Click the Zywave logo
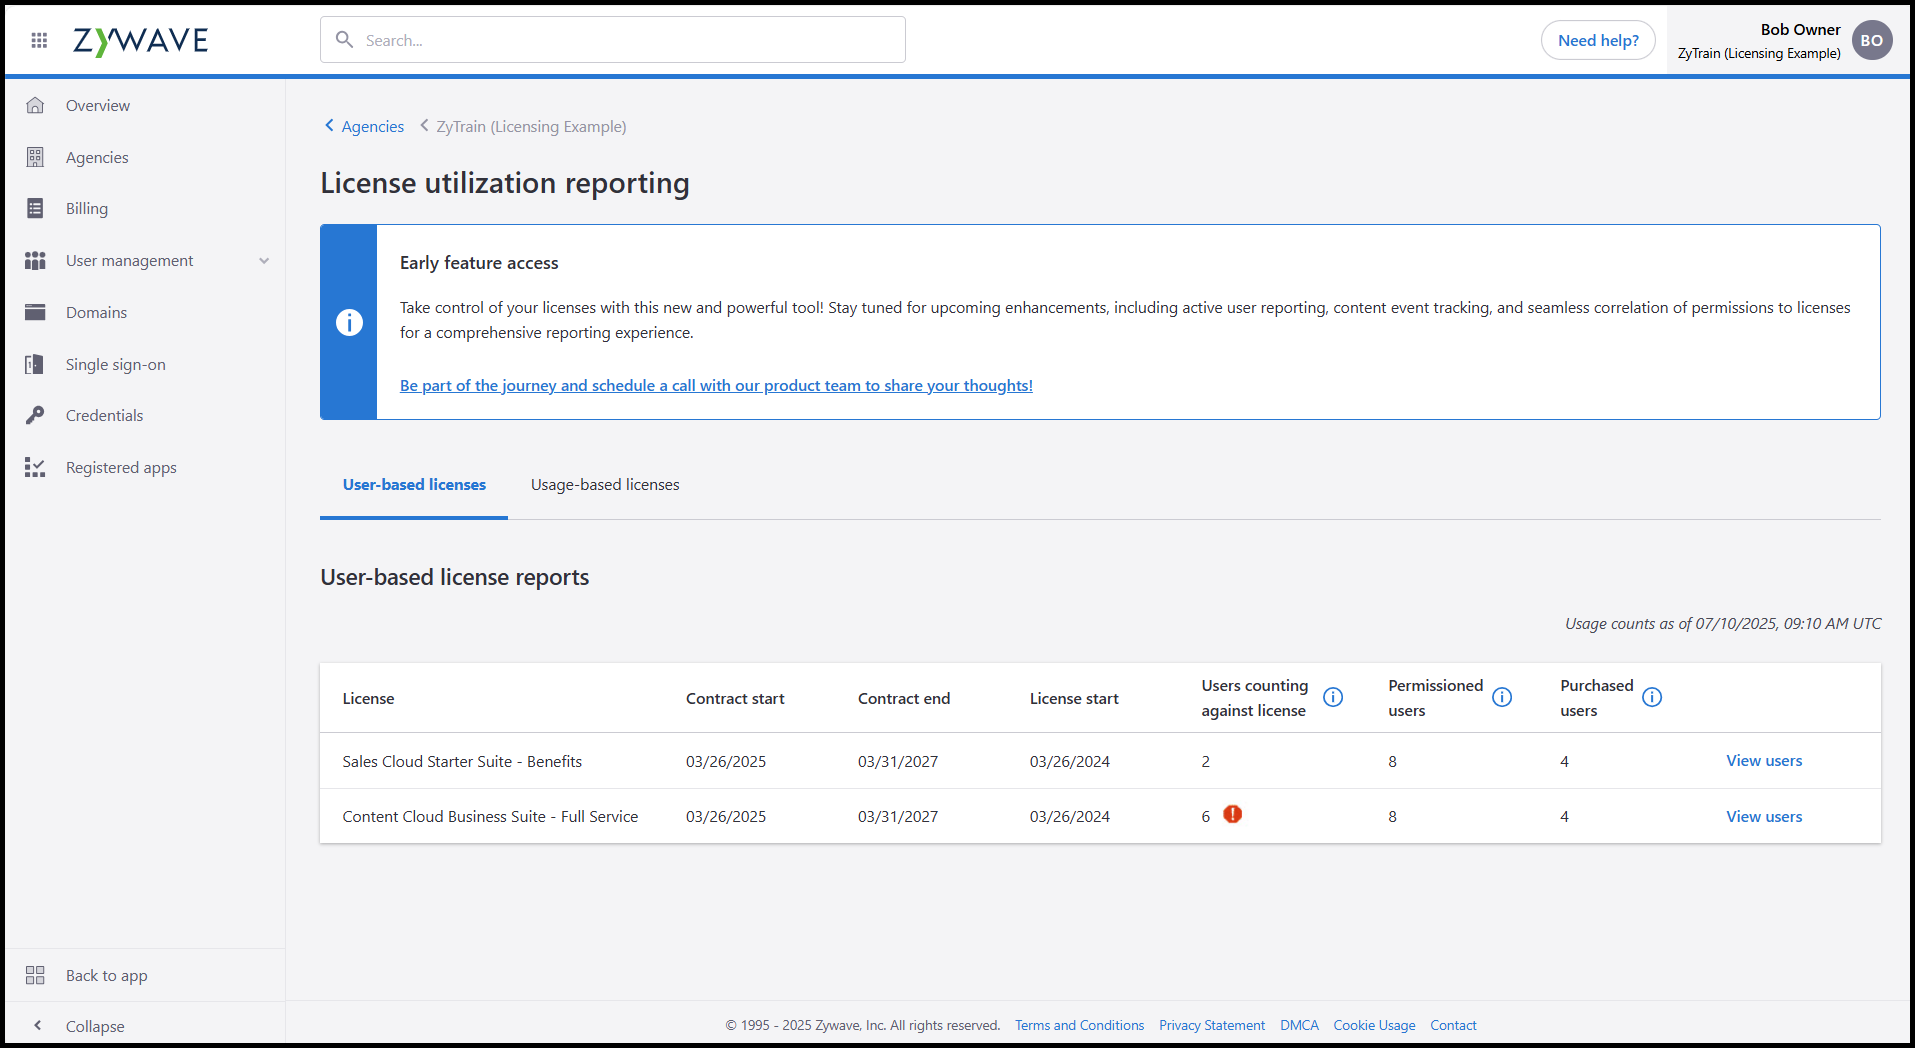Screen dimensions: 1915x1048 (x=140, y=40)
